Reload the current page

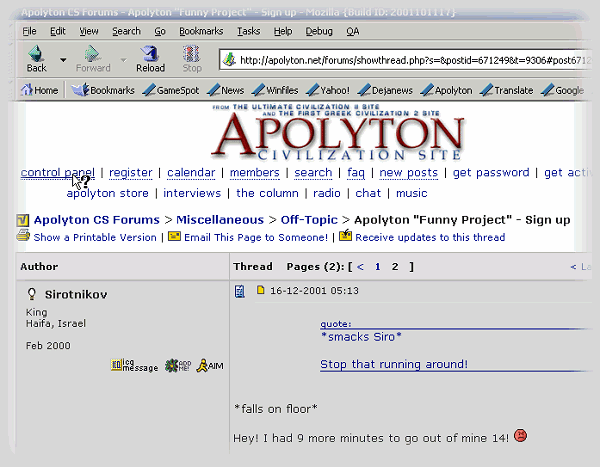coord(150,59)
